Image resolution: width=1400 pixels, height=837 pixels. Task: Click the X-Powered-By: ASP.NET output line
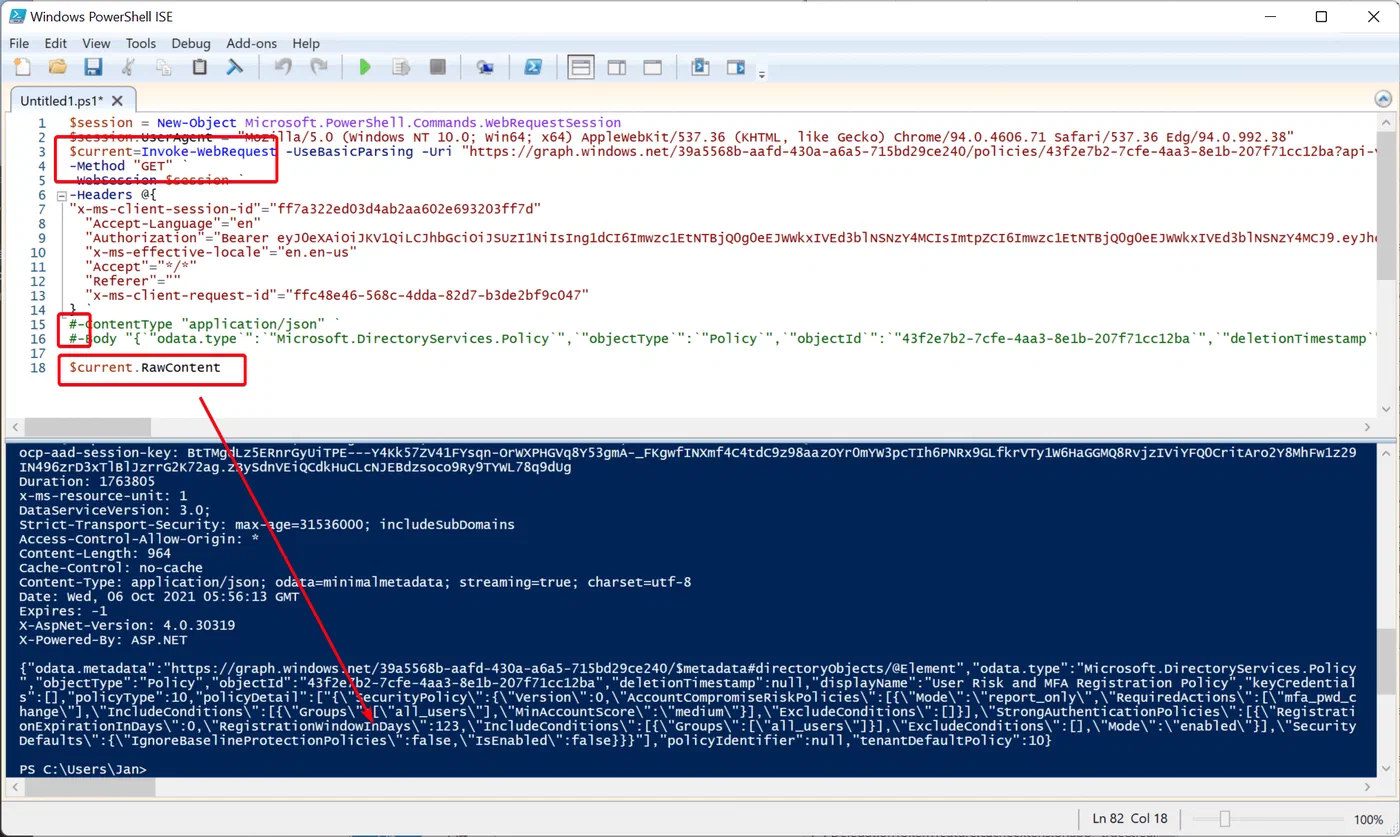[x=103, y=639]
